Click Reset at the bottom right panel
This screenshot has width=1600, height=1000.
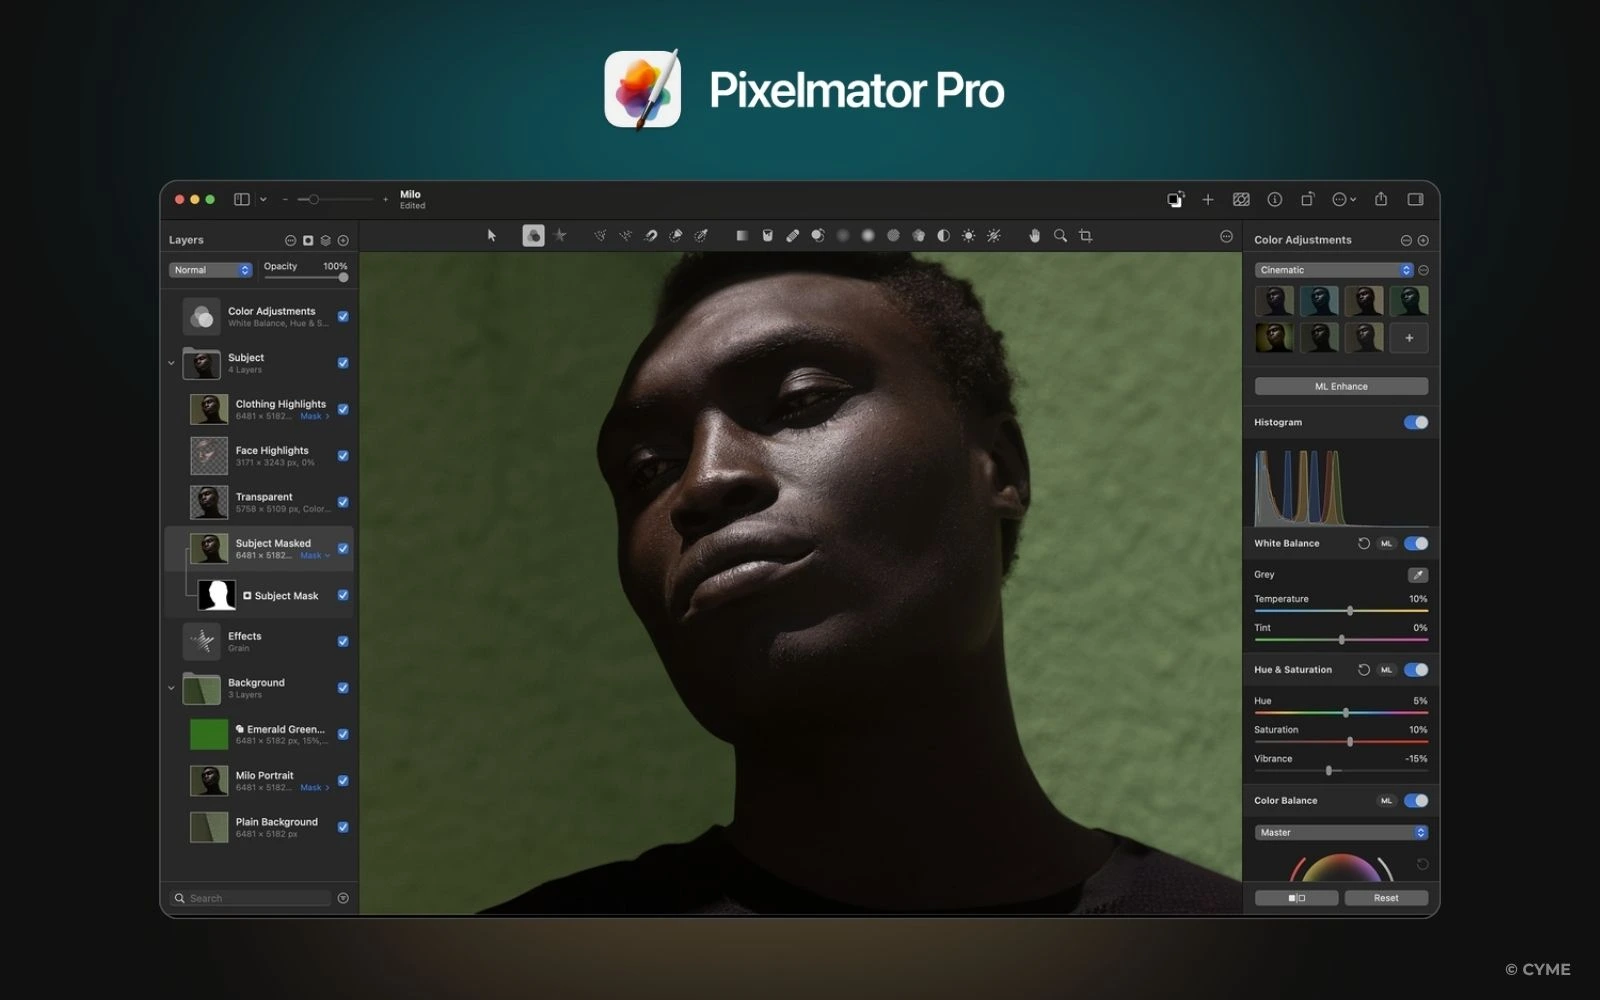(1386, 897)
